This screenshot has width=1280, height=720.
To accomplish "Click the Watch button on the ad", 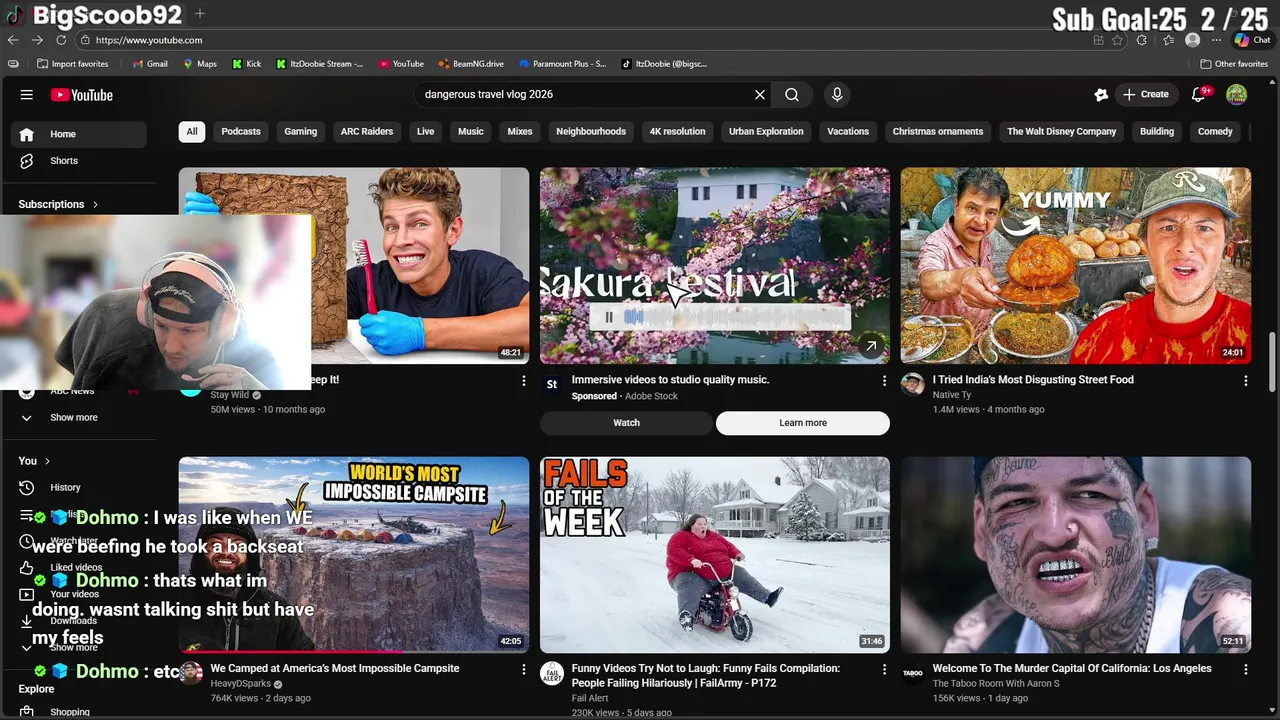I will (x=626, y=423).
